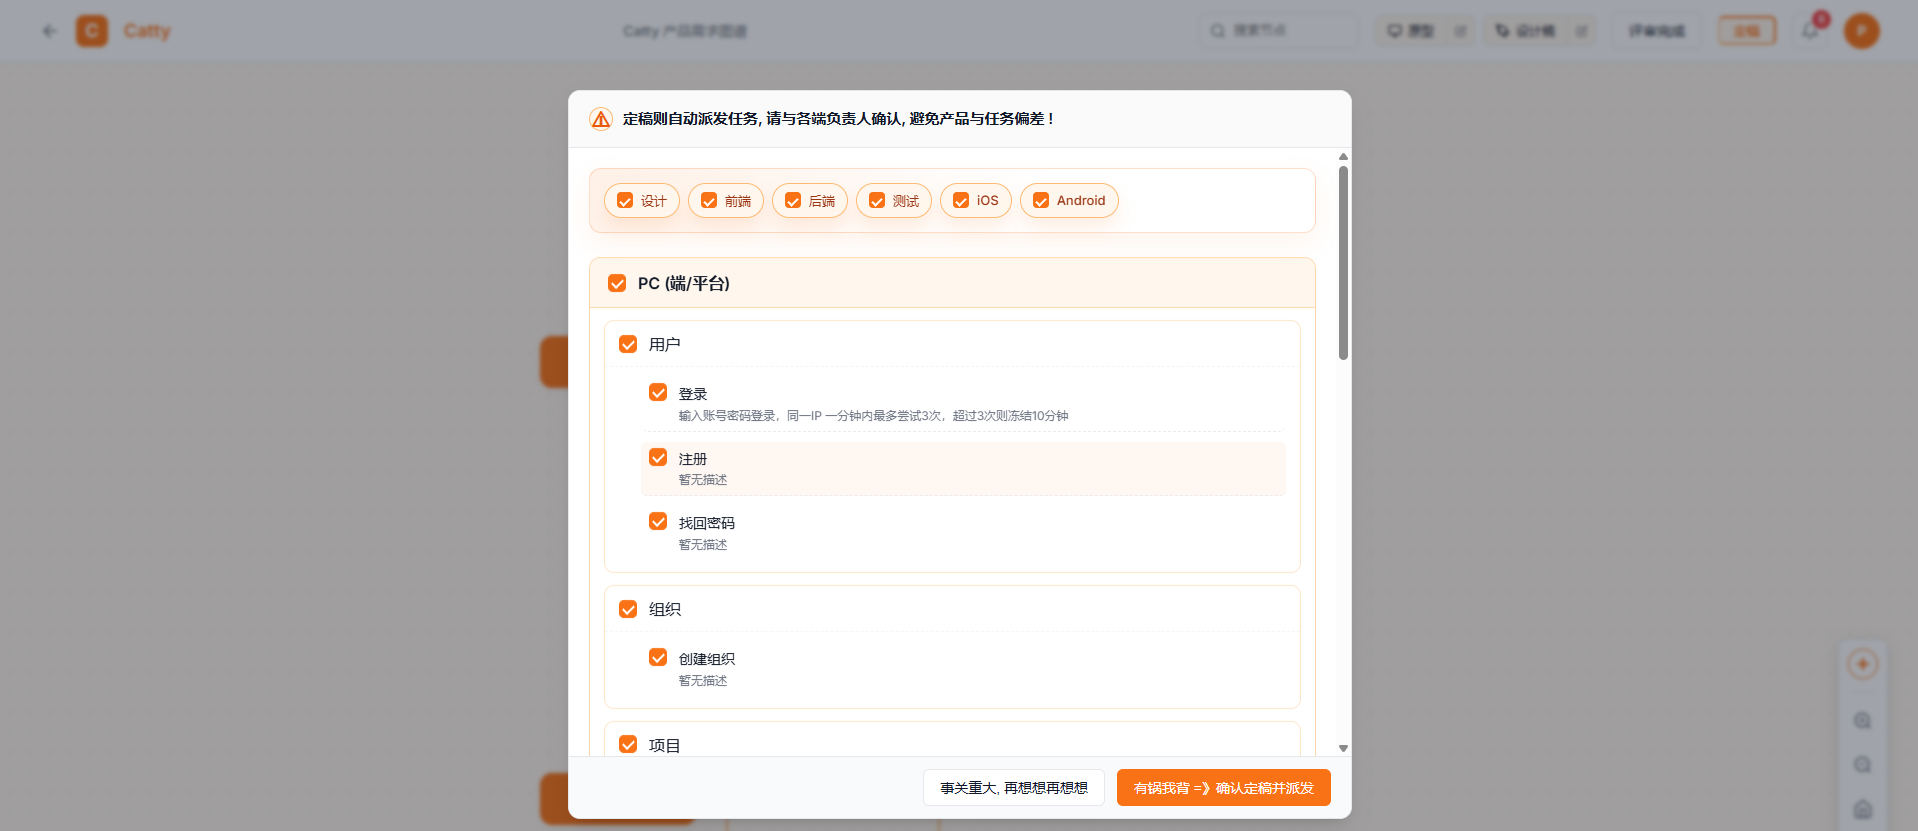
Task: Open the notification bell
Action: tap(1810, 31)
